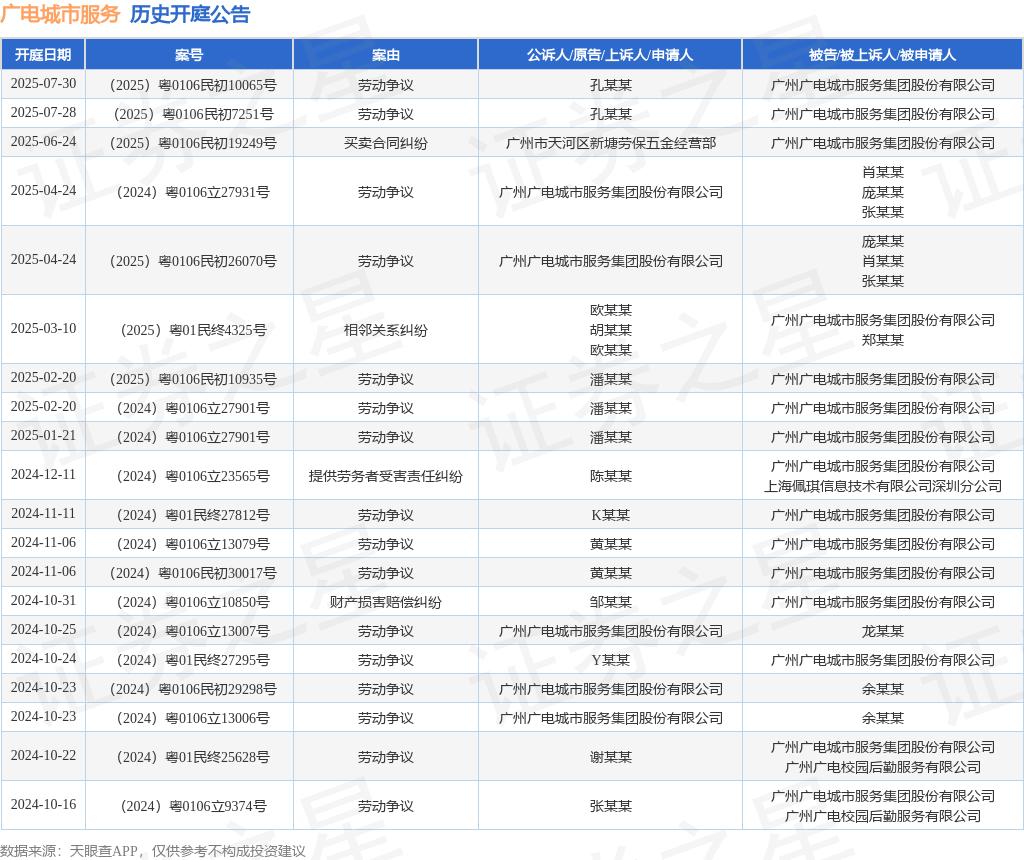The width and height of the screenshot is (1024, 860).
Task: Click date cell 2025-03-10
Action: [x=43, y=328]
